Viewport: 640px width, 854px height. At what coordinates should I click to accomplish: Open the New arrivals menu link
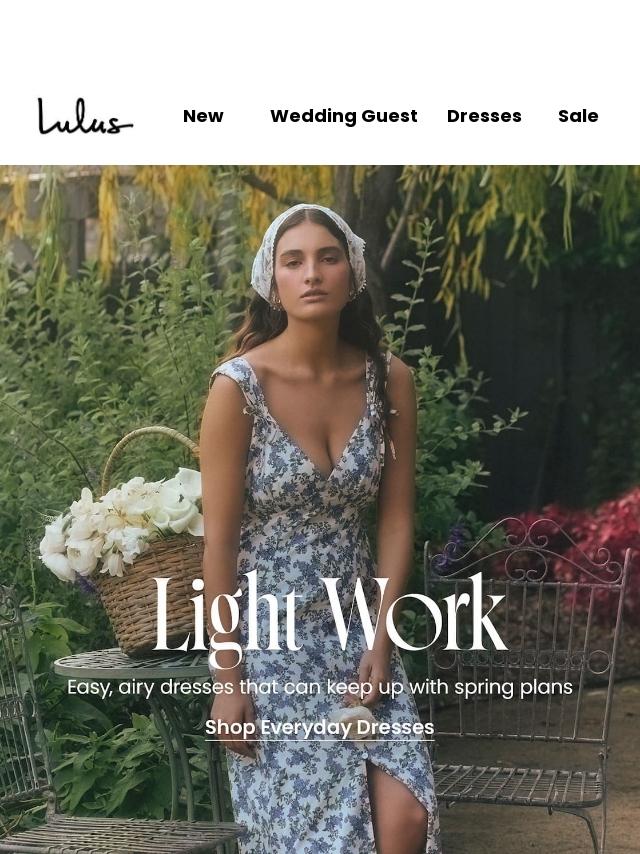203,116
